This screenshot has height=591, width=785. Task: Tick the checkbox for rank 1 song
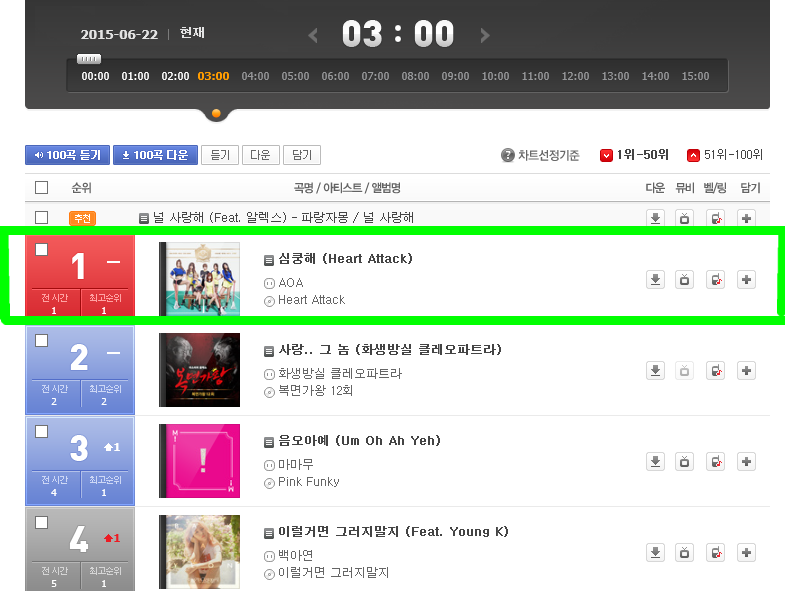tap(42, 249)
